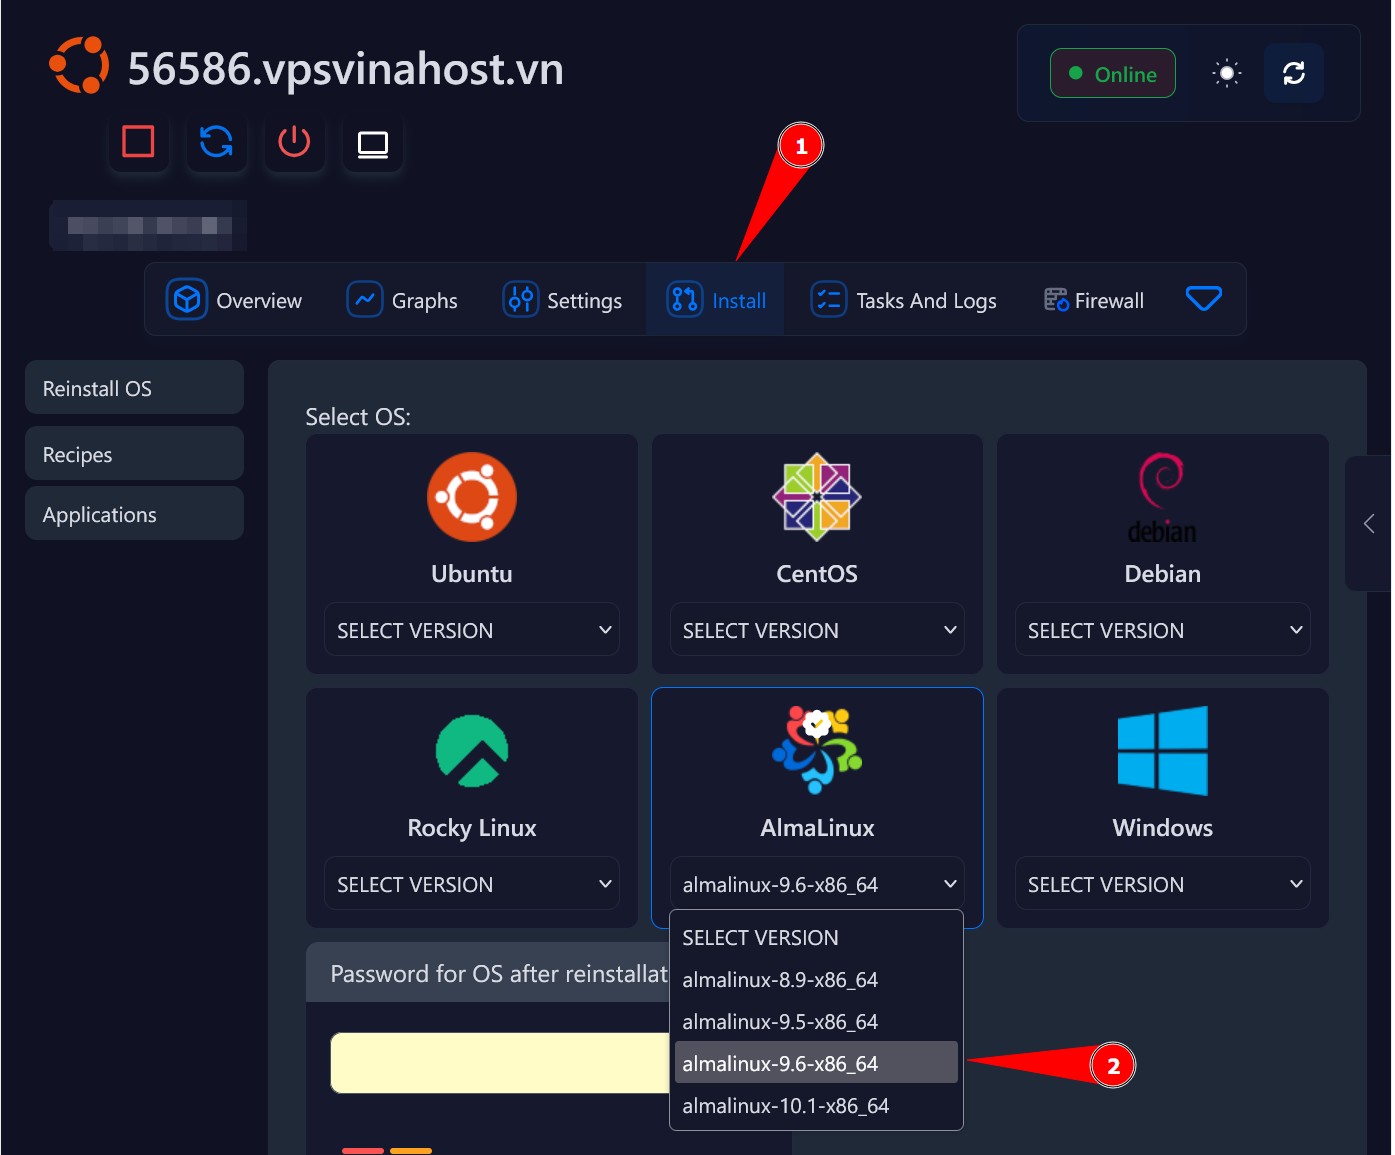Select almalinux-10.1-x86_64 from the version list

786,1105
